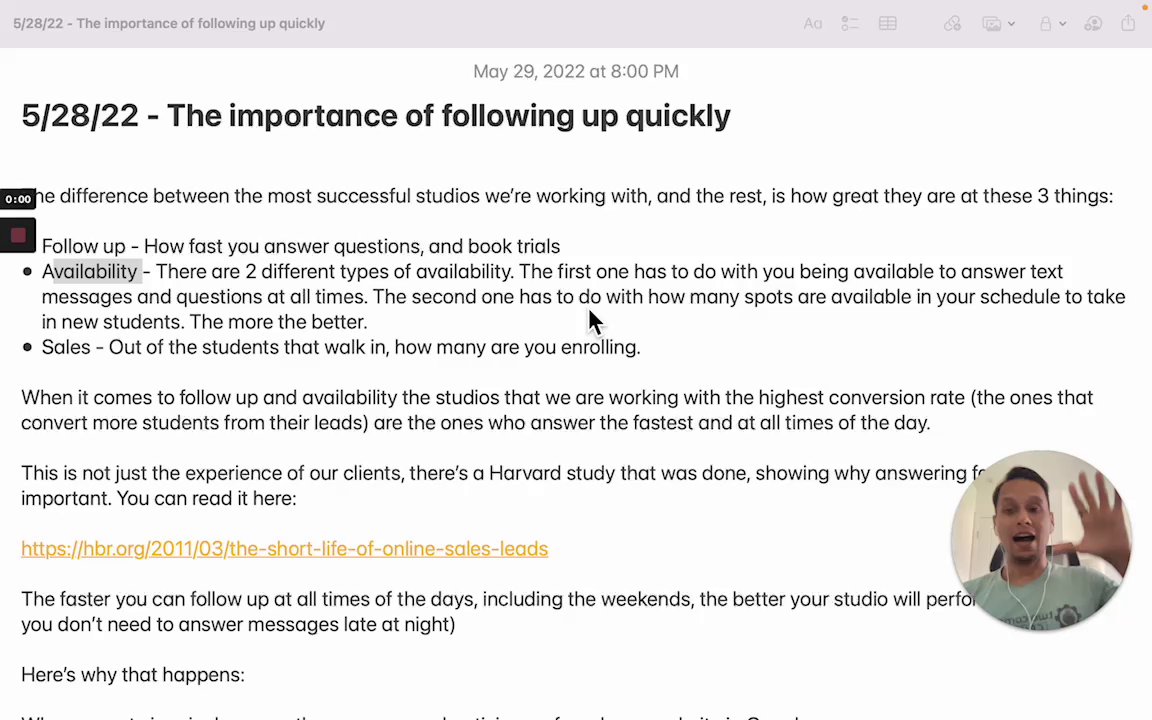The height and width of the screenshot is (720, 1152).
Task: Click the May 29, 2022 date stamp
Action: 575,71
